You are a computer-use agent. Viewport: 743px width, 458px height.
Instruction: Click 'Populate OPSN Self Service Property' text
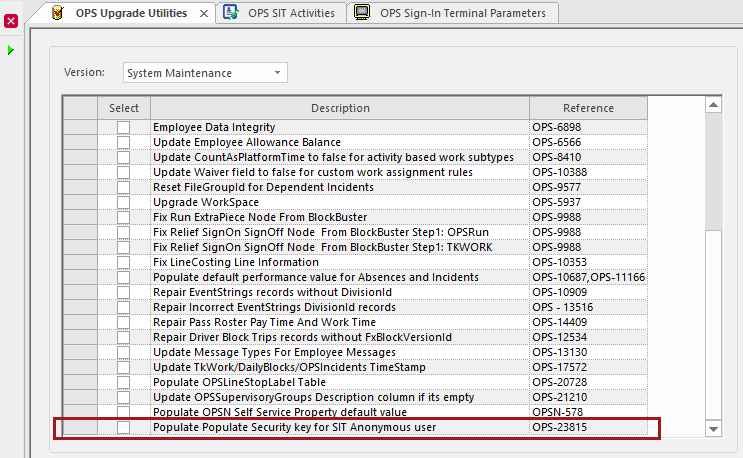(280, 412)
